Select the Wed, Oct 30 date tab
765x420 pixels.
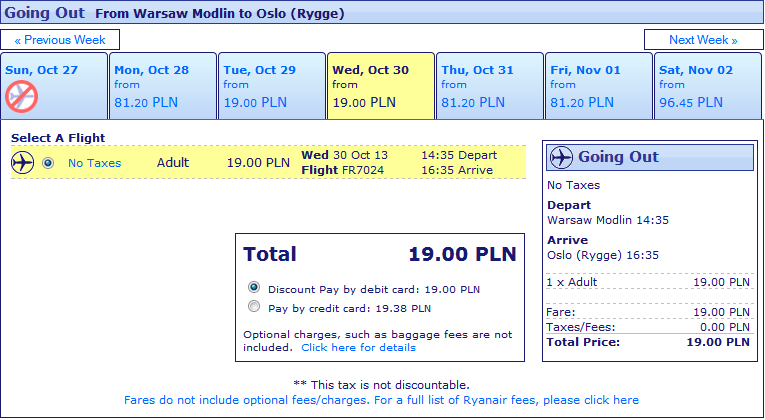click(x=381, y=86)
